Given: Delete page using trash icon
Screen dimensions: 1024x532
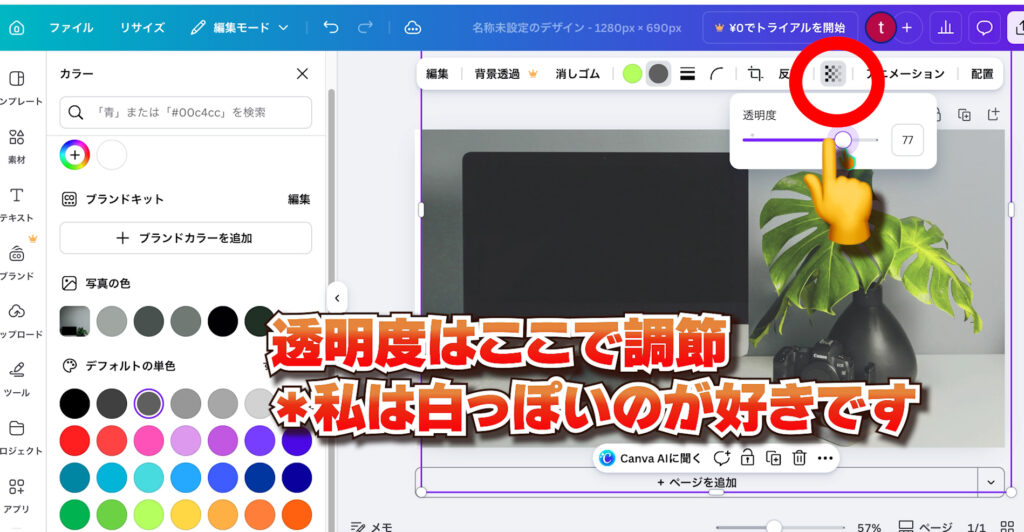Looking at the screenshot, I should point(799,458).
